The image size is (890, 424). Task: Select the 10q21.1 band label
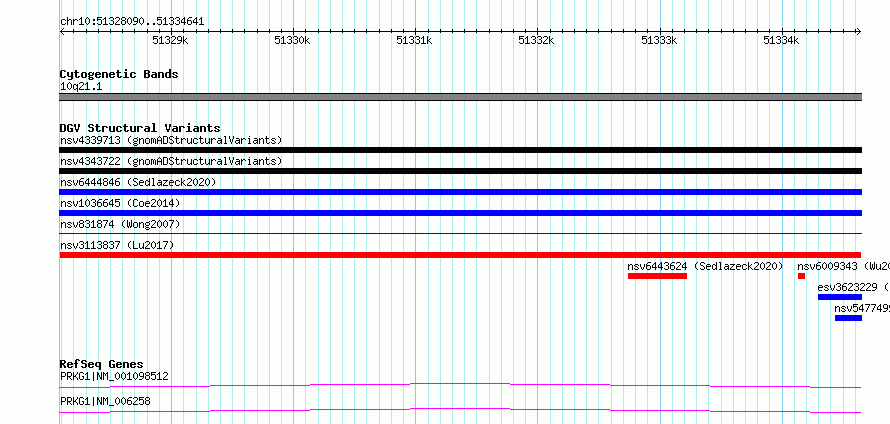coord(81,87)
